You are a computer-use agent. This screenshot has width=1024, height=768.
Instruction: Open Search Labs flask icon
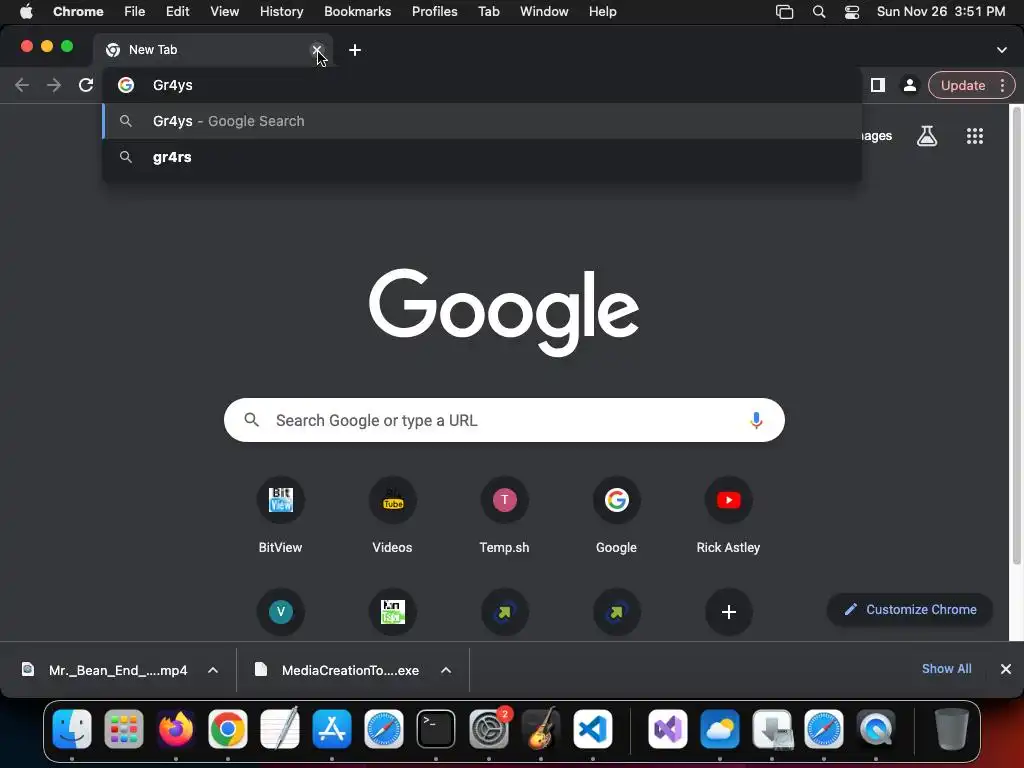pos(927,136)
